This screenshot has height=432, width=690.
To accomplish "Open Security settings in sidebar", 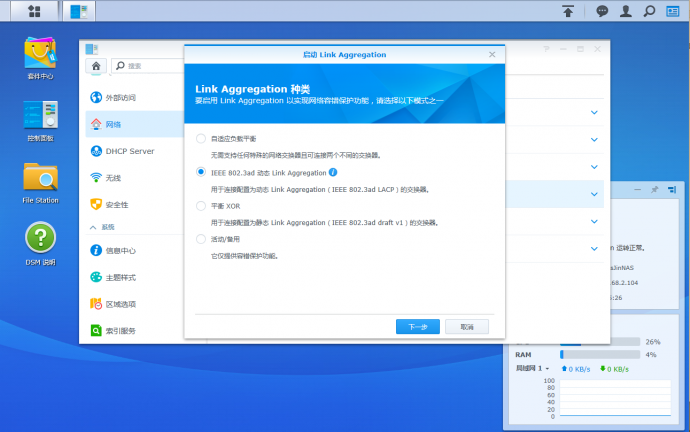I will (x=134, y=205).
